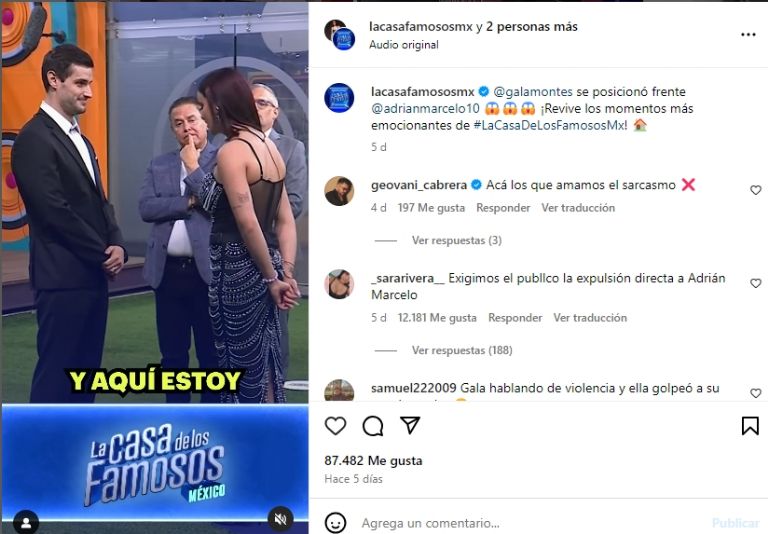Unmute the video sound

point(281,519)
